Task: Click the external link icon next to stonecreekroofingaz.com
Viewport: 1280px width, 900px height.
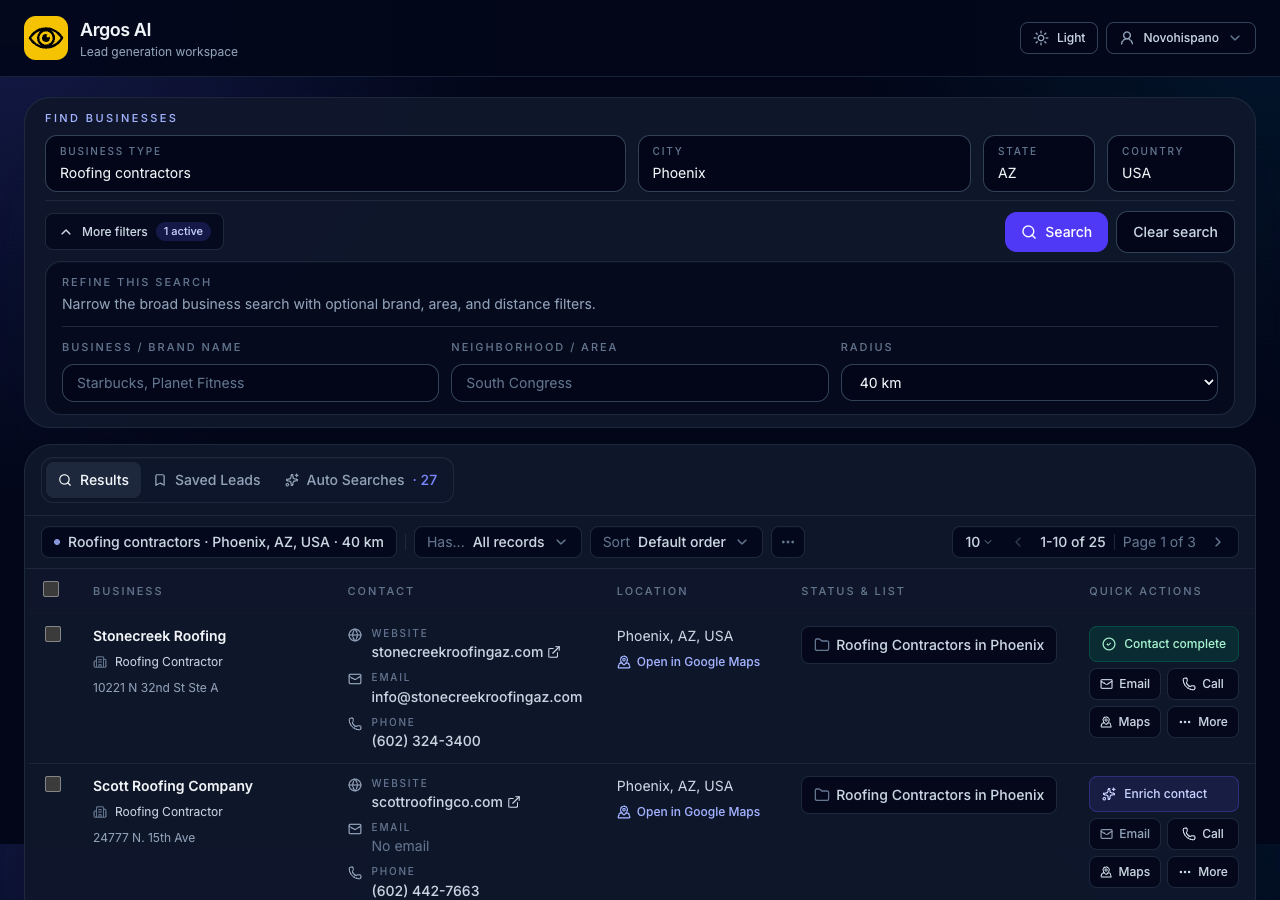Action: coord(555,652)
